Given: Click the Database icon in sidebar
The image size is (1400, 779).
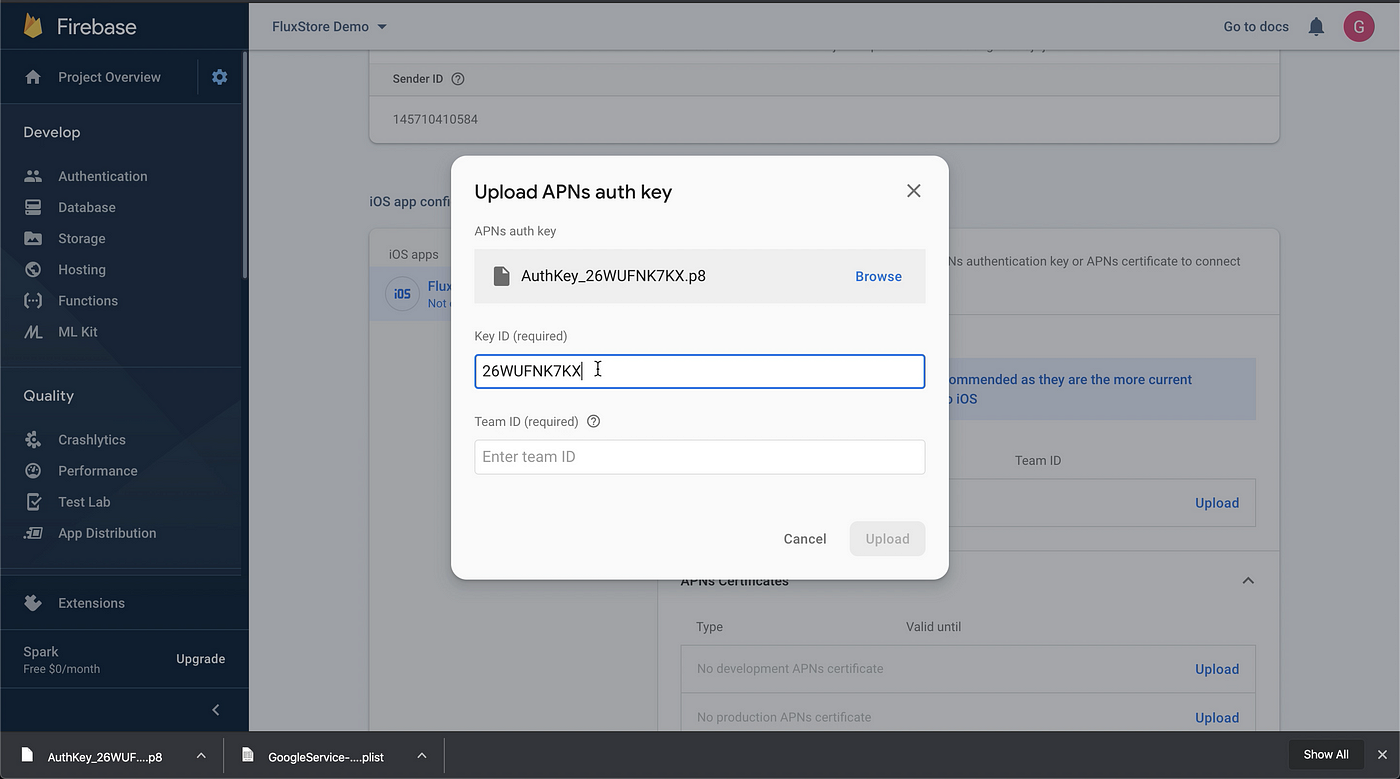Looking at the screenshot, I should point(33,207).
